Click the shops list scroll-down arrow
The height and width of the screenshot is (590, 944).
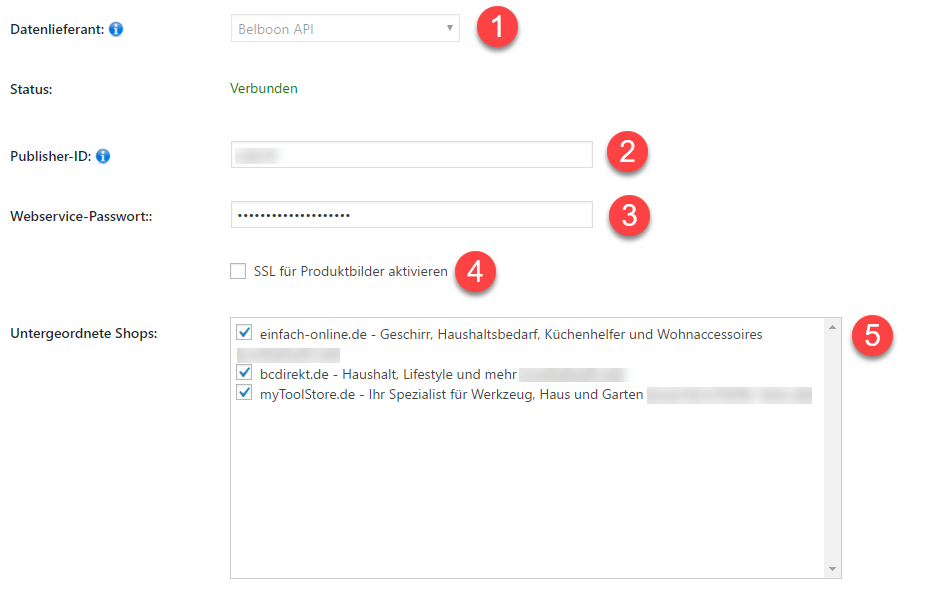point(833,569)
